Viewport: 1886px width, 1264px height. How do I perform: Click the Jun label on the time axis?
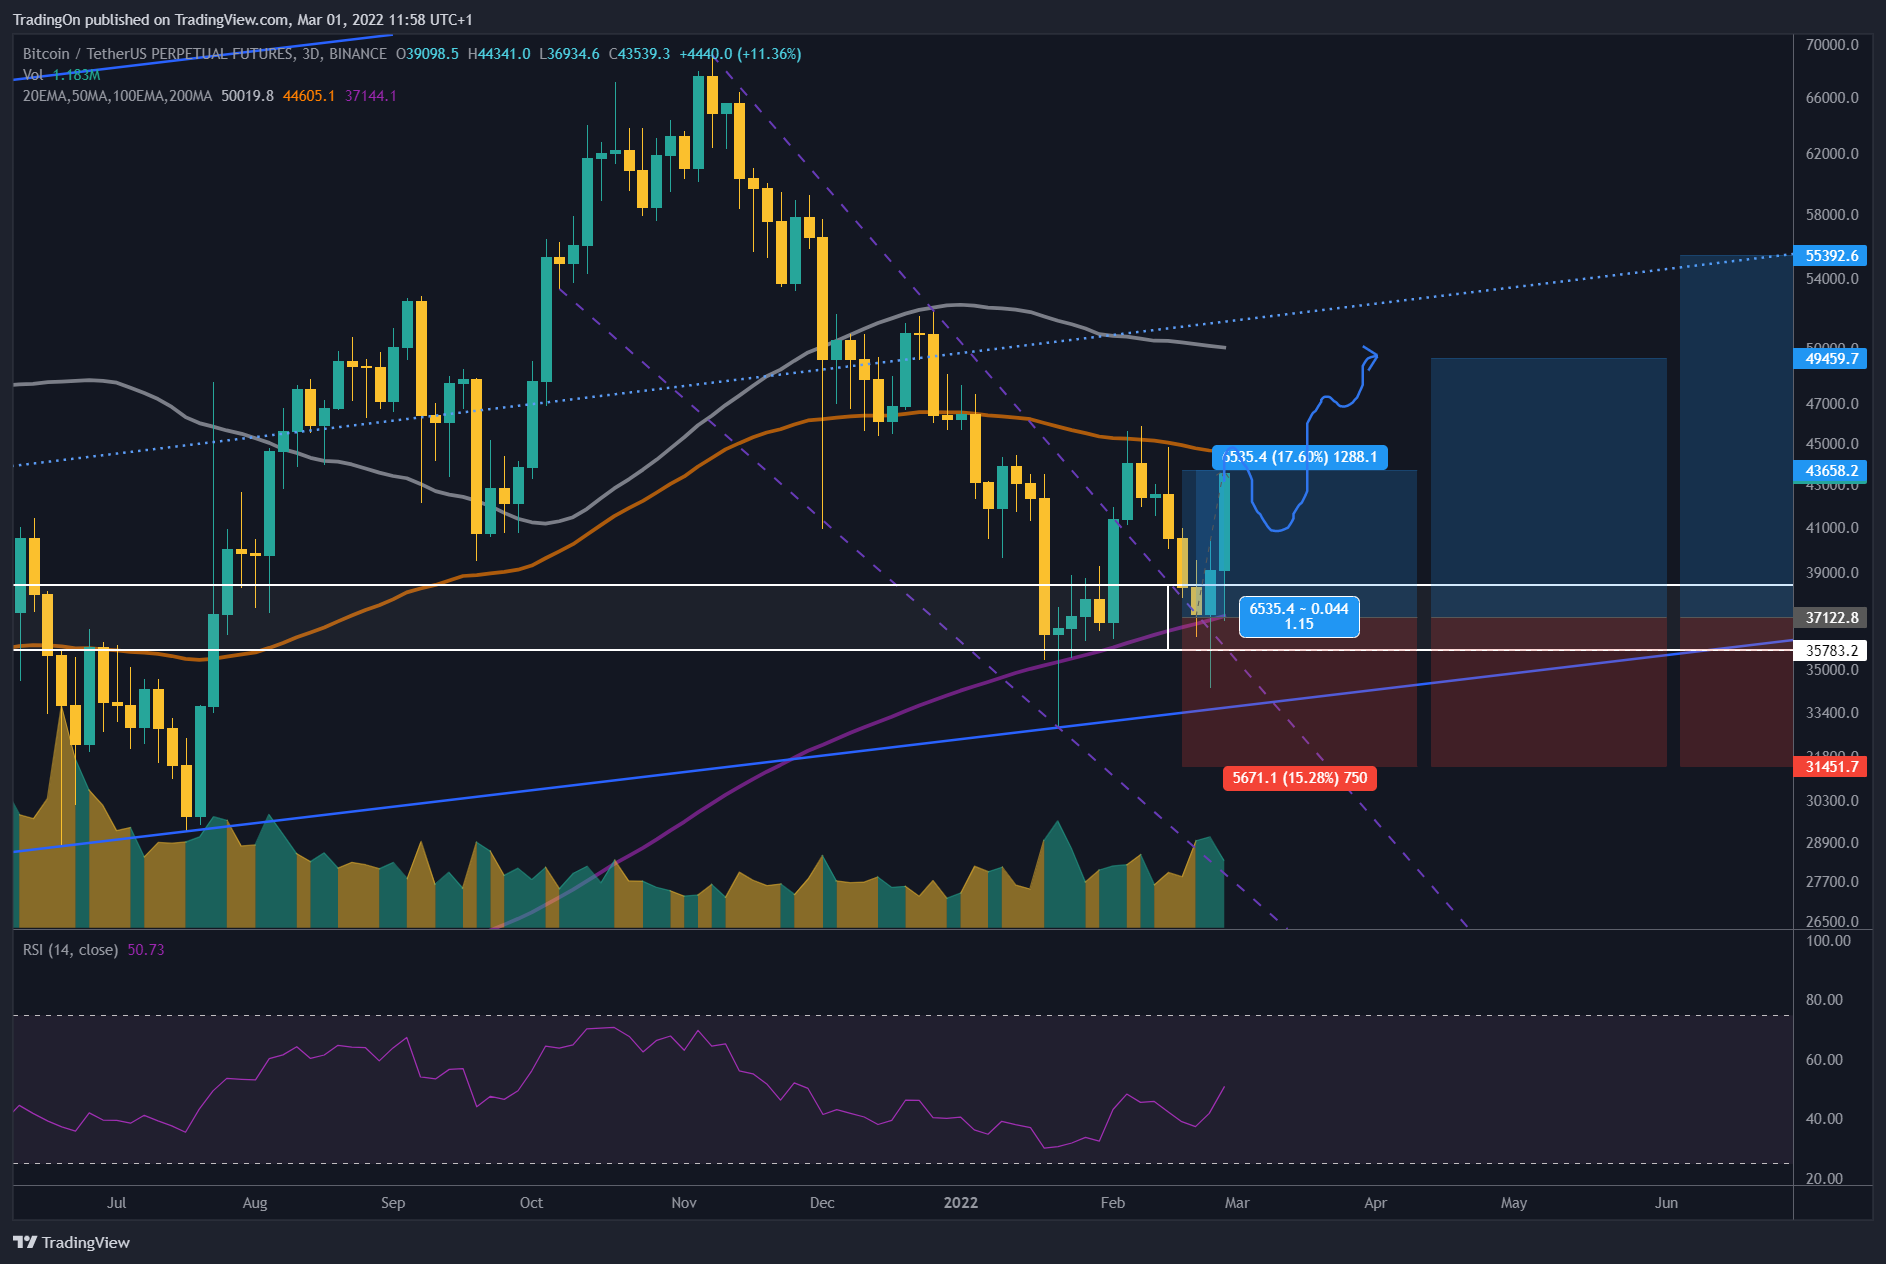pos(1666,1202)
